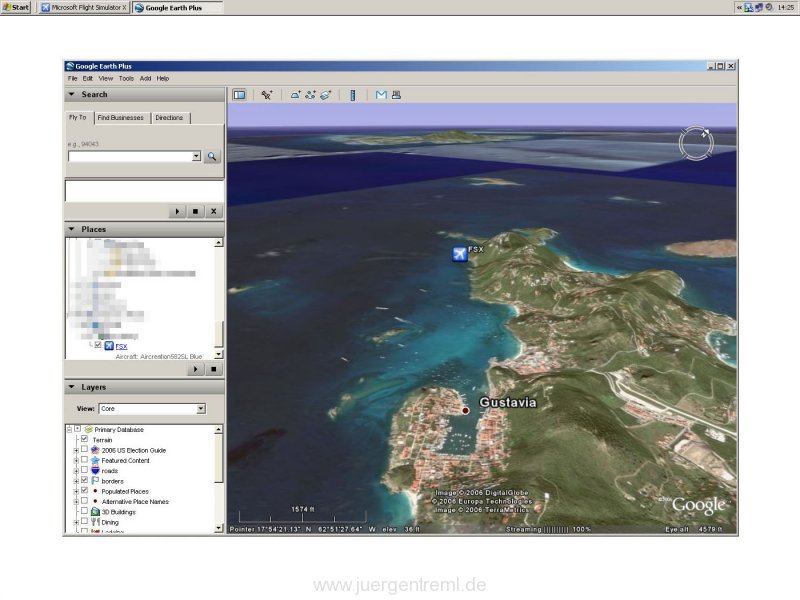Enable the 2006 US Election Guide checkbox
The image size is (800, 600).
tap(85, 449)
